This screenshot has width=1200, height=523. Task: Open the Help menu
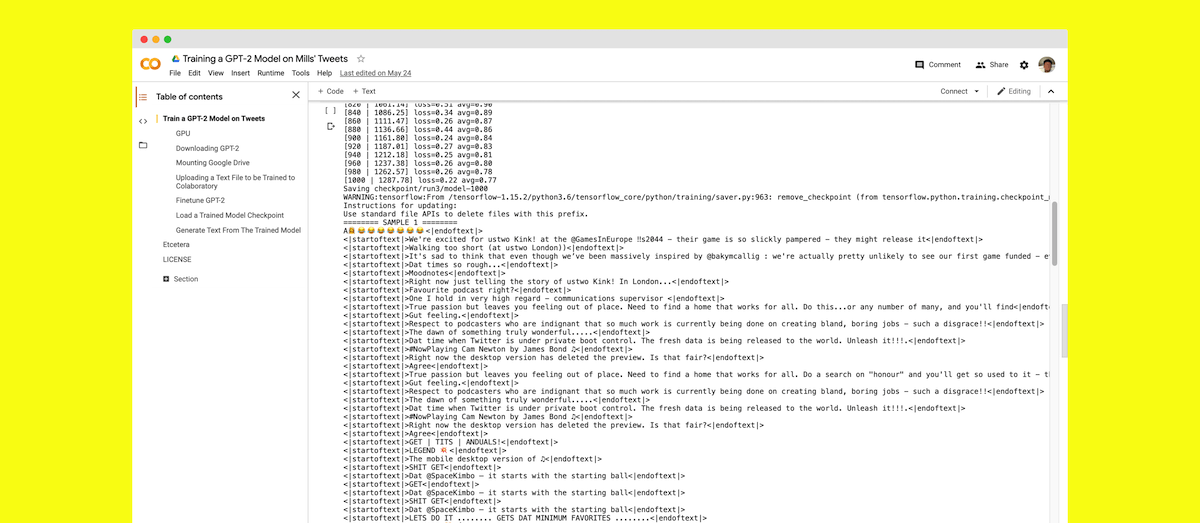pyautogui.click(x=324, y=73)
